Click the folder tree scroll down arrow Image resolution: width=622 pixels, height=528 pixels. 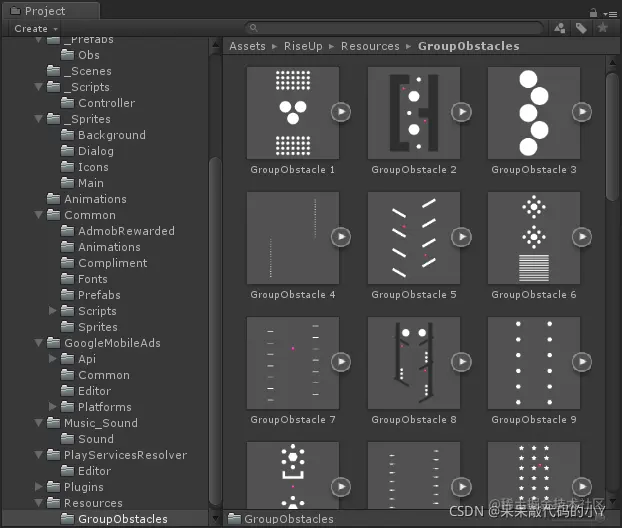click(x=215, y=518)
